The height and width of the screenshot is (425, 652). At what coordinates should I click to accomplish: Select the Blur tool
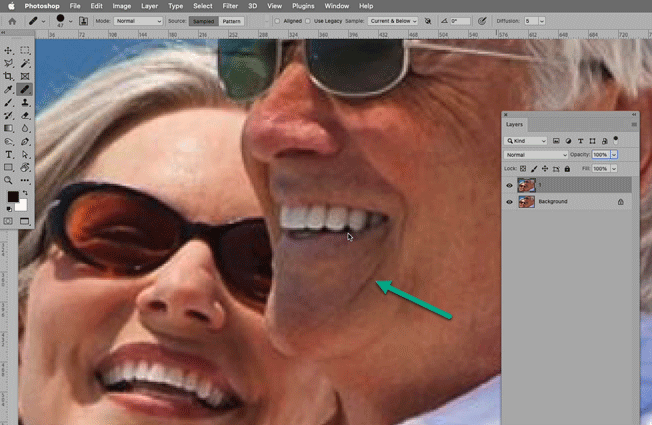tap(25, 128)
